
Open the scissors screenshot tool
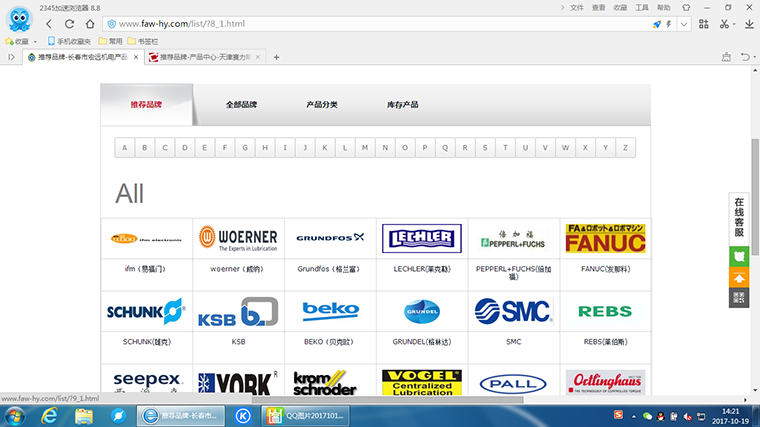pyautogui.click(x=724, y=24)
